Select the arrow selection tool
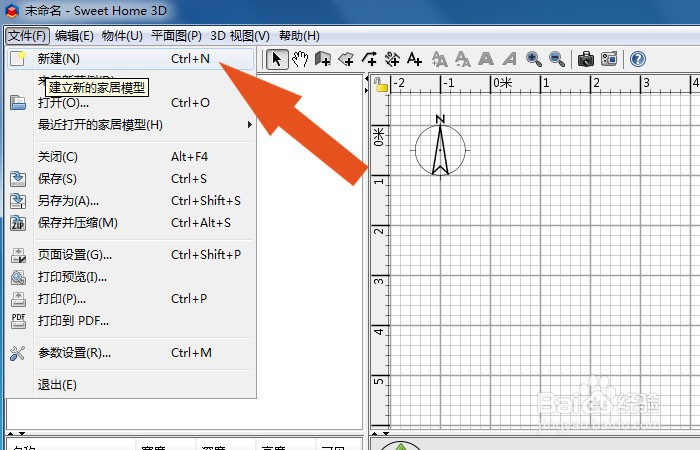Viewport: 700px width, 450px height. click(277, 59)
